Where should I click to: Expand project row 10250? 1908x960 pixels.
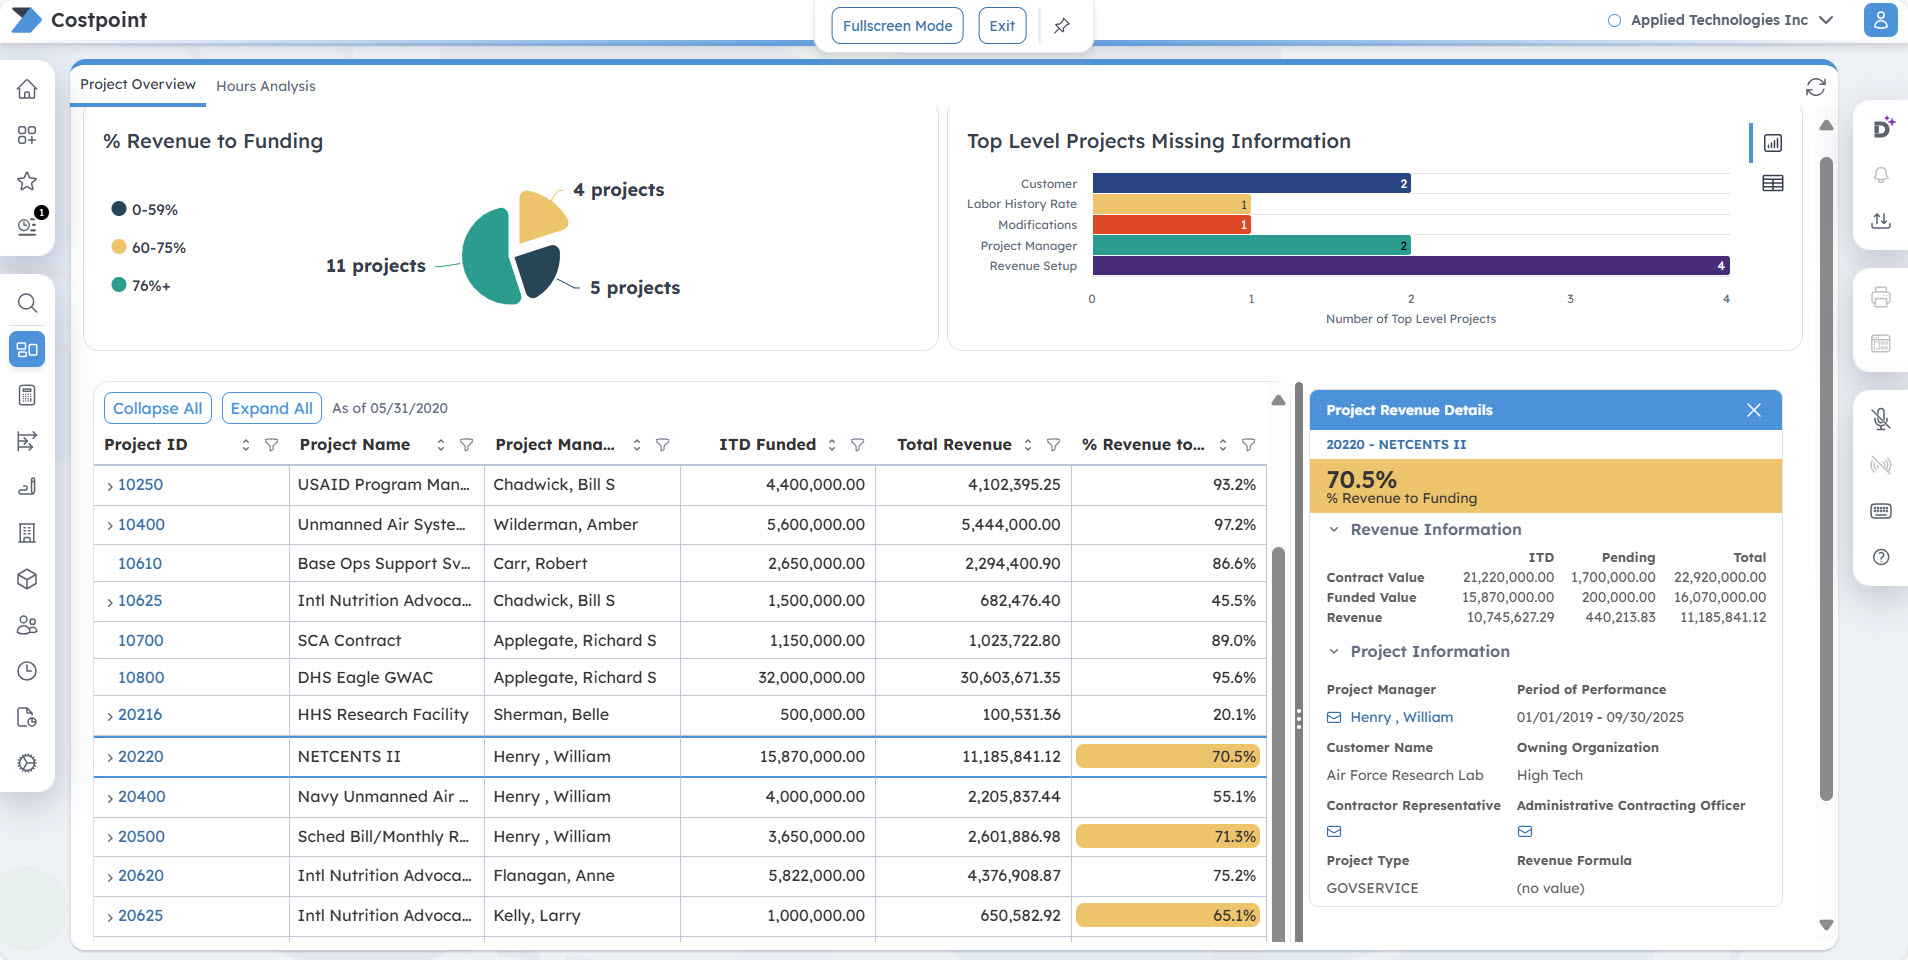110,486
